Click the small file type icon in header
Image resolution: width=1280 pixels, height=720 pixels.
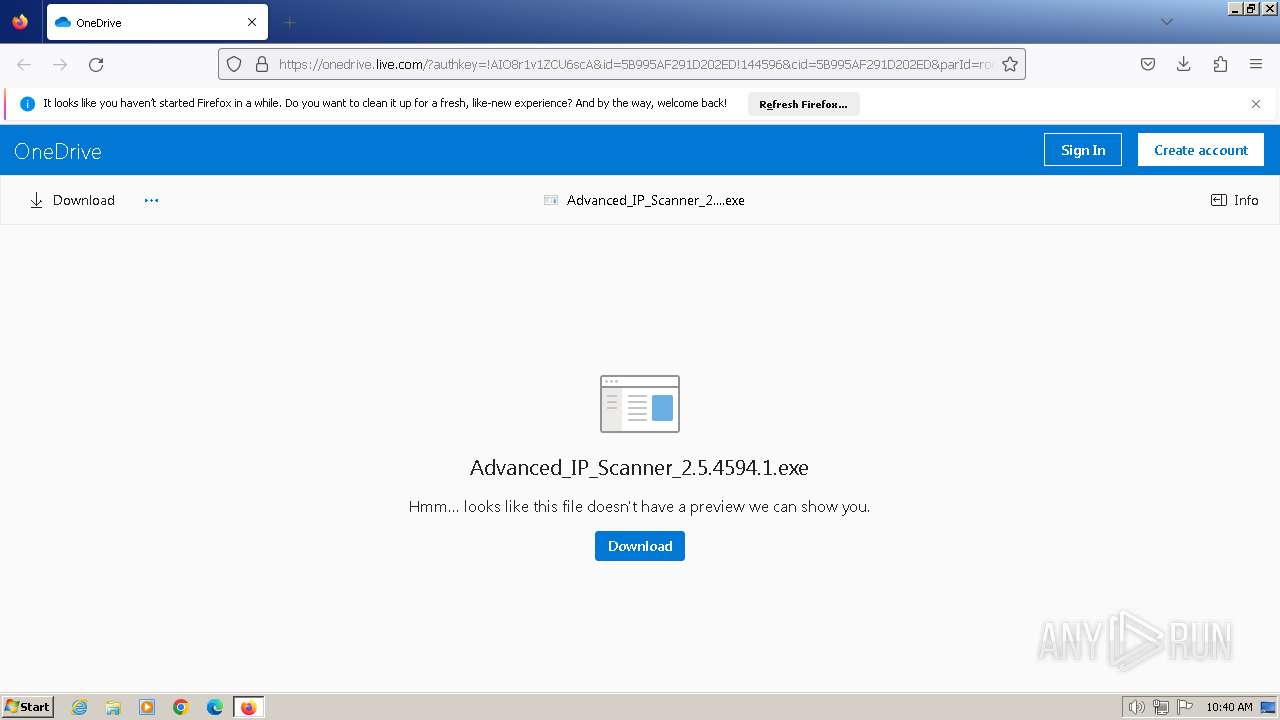tap(551, 200)
